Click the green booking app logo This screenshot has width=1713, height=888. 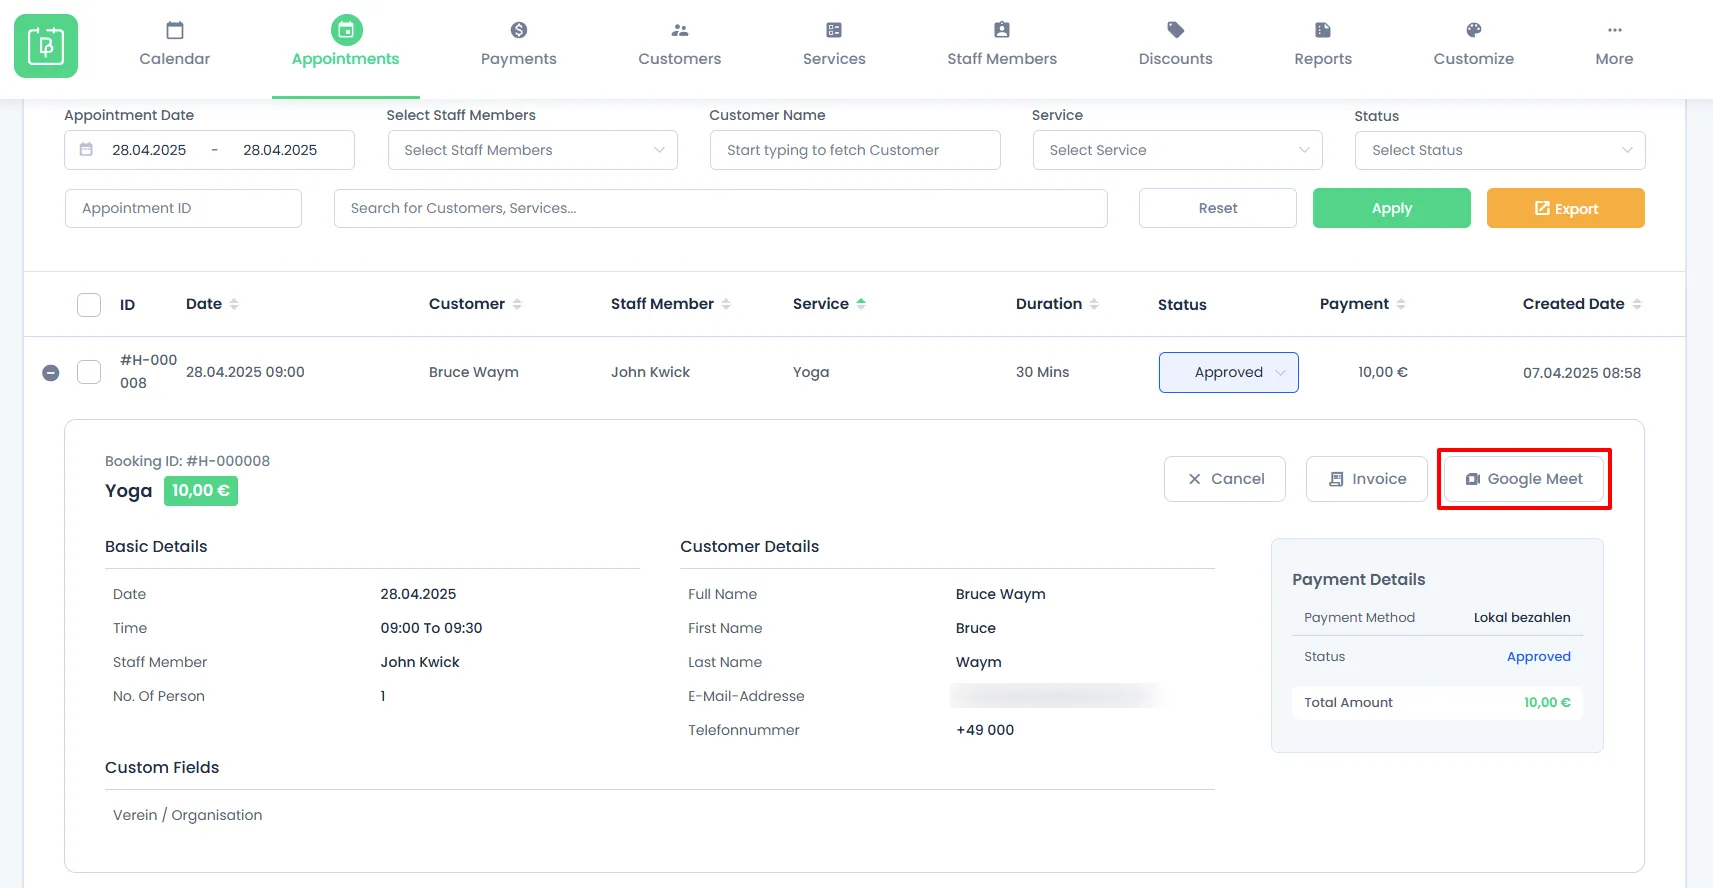pyautogui.click(x=46, y=46)
